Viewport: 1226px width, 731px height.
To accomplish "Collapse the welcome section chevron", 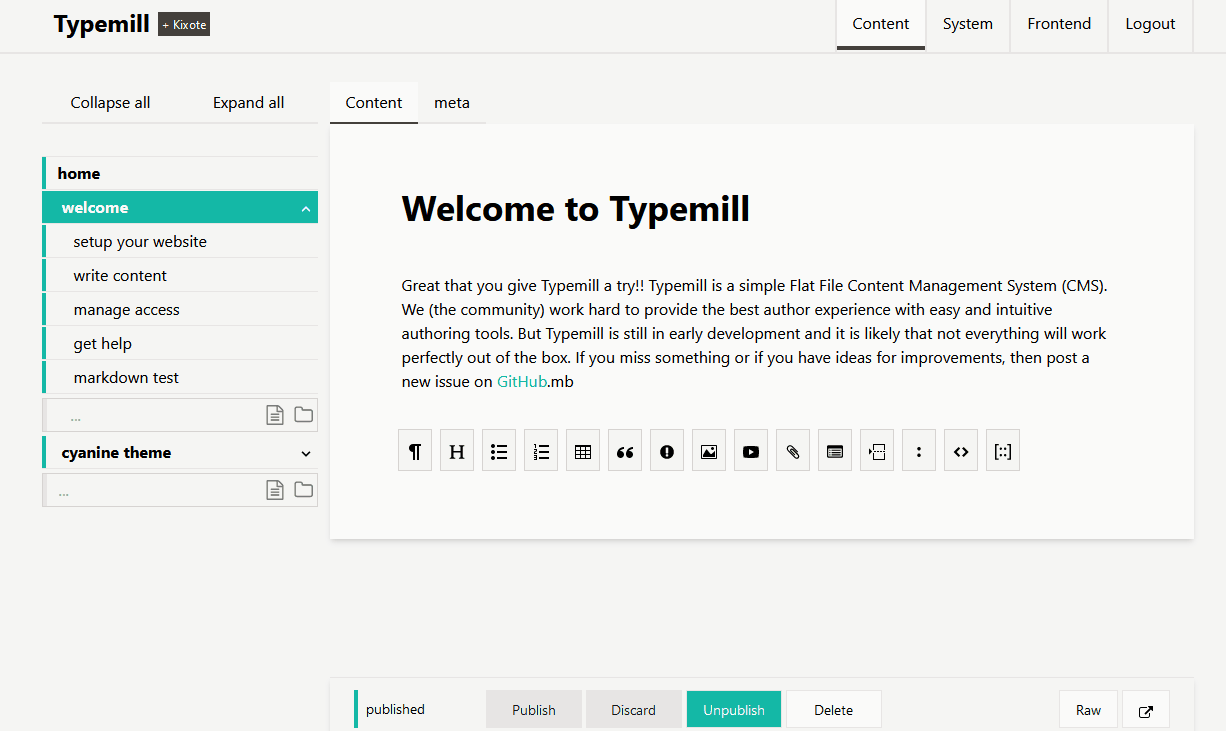I will tap(306, 207).
